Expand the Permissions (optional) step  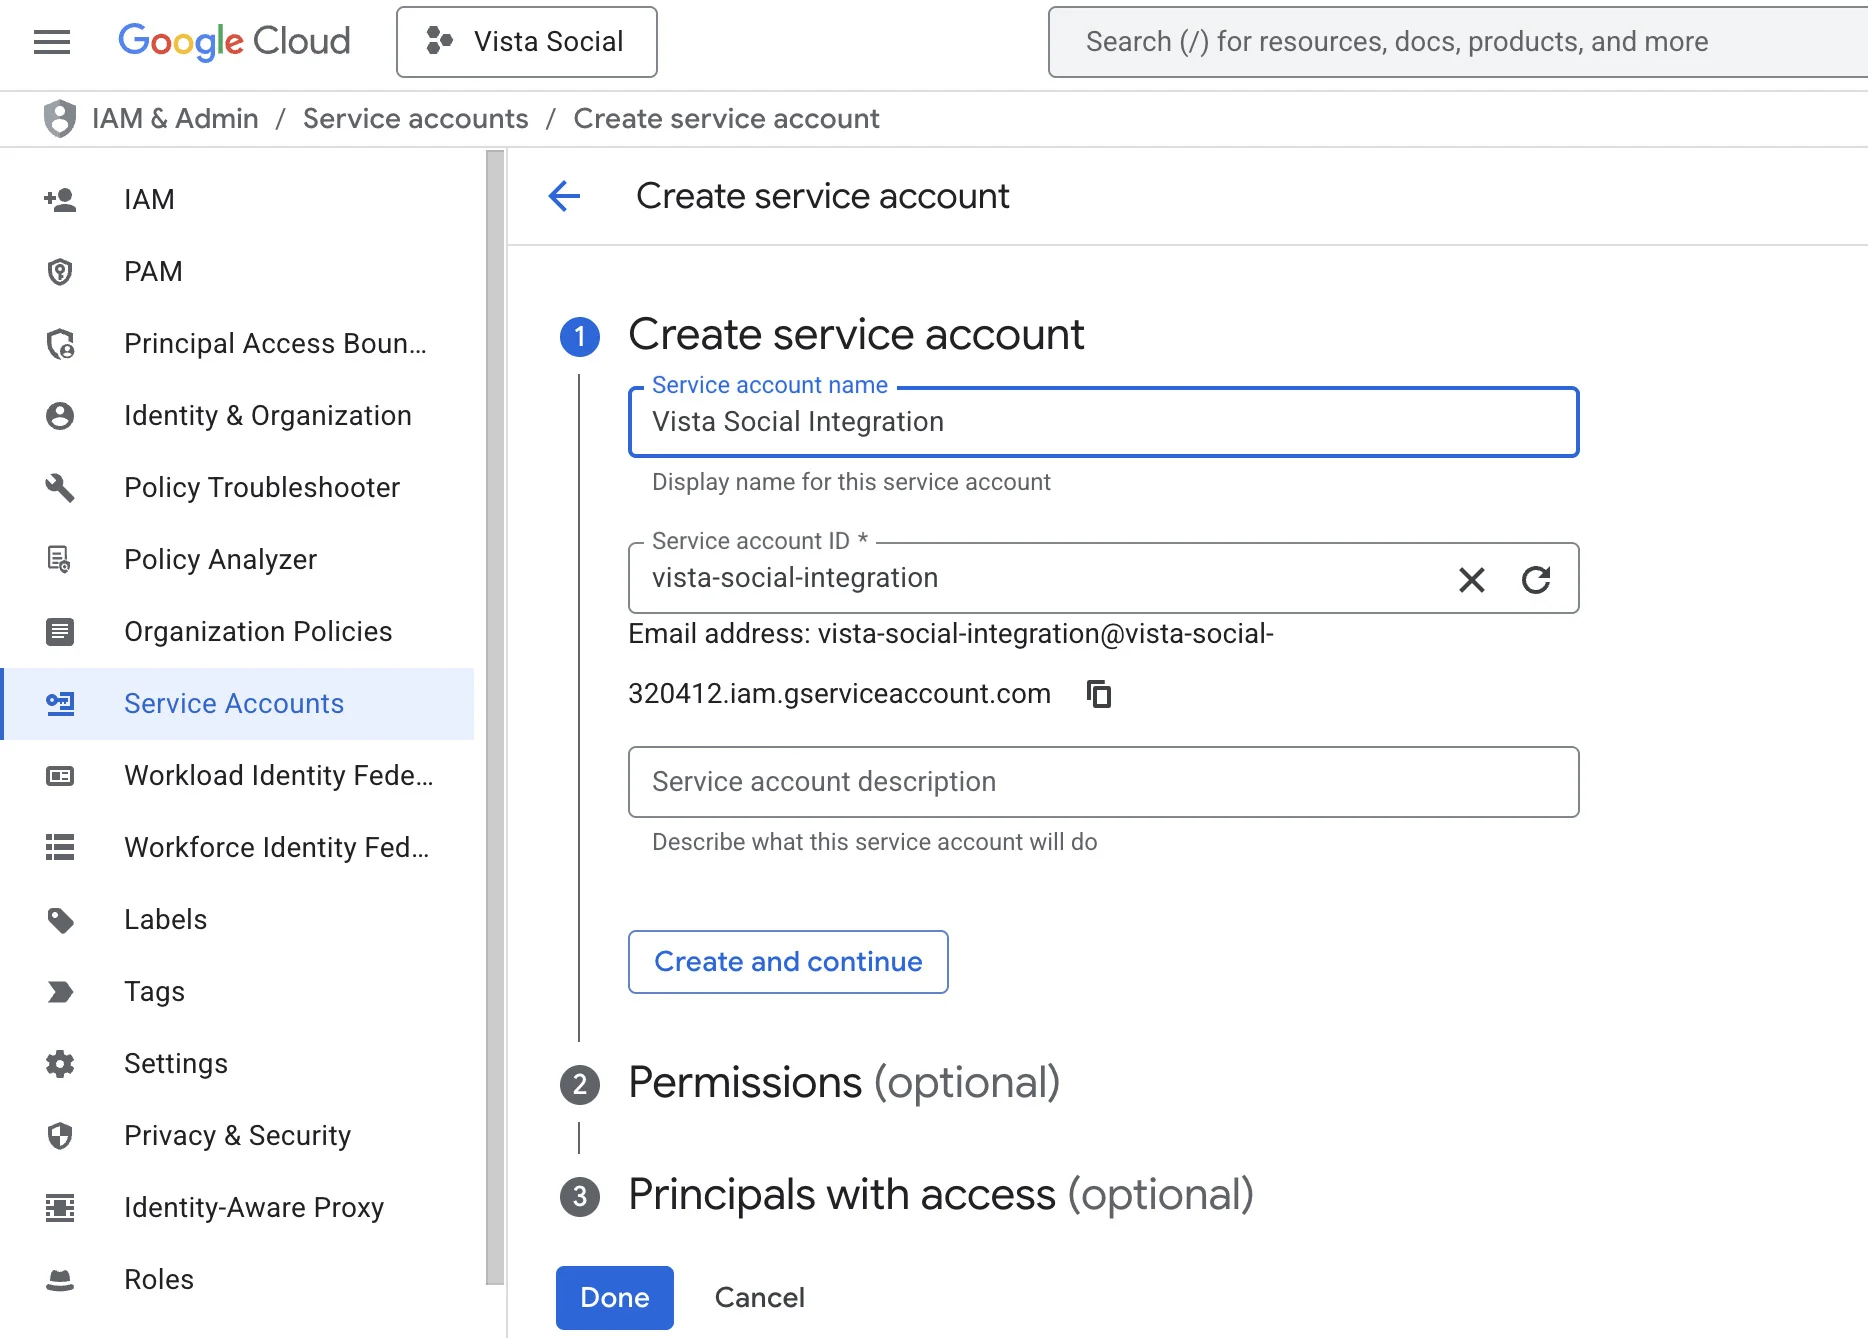coord(844,1083)
